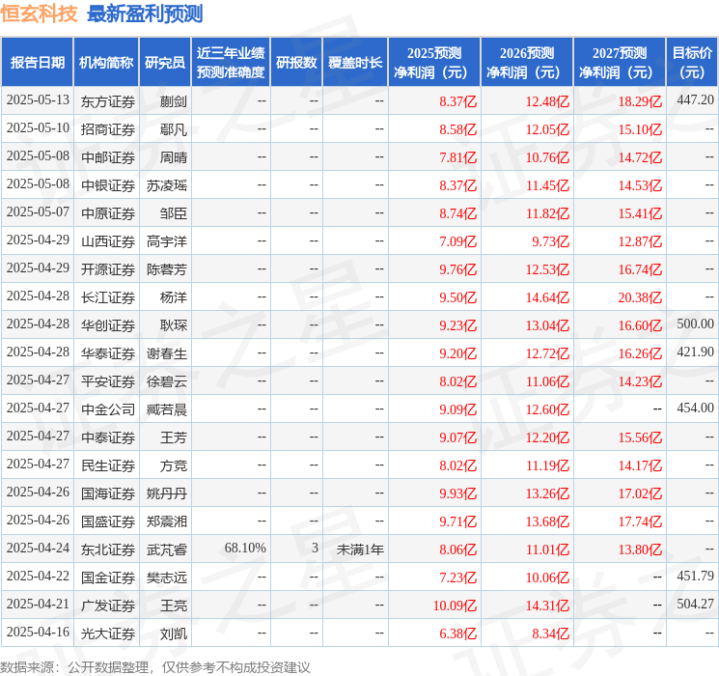Click the 国海证券 institution cell
This screenshot has width=719, height=676.
(x=108, y=493)
